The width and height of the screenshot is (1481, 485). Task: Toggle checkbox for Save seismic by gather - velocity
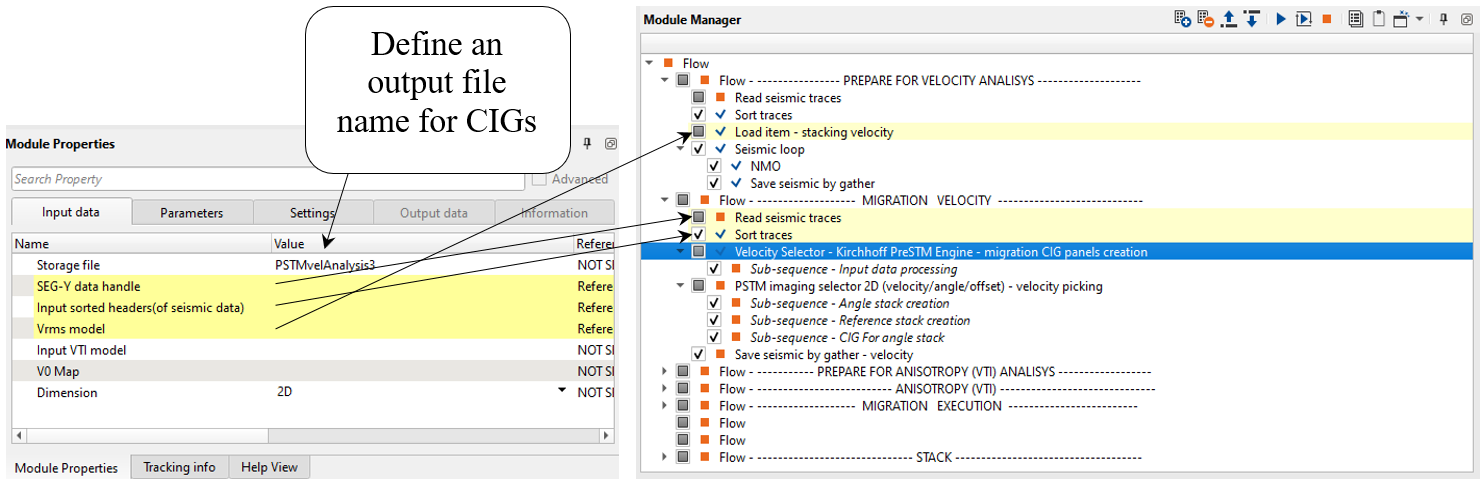[x=698, y=354]
